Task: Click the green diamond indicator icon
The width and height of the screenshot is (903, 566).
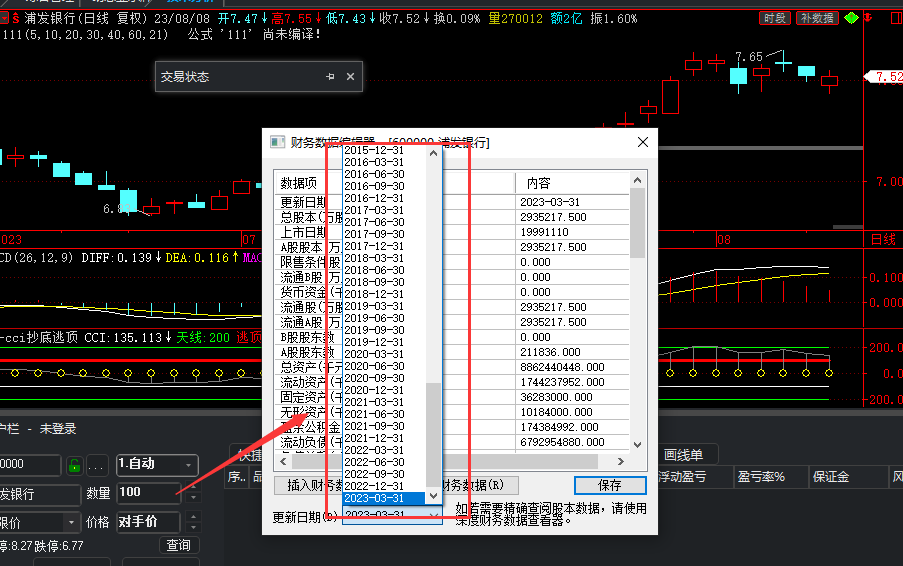Action: click(851, 18)
